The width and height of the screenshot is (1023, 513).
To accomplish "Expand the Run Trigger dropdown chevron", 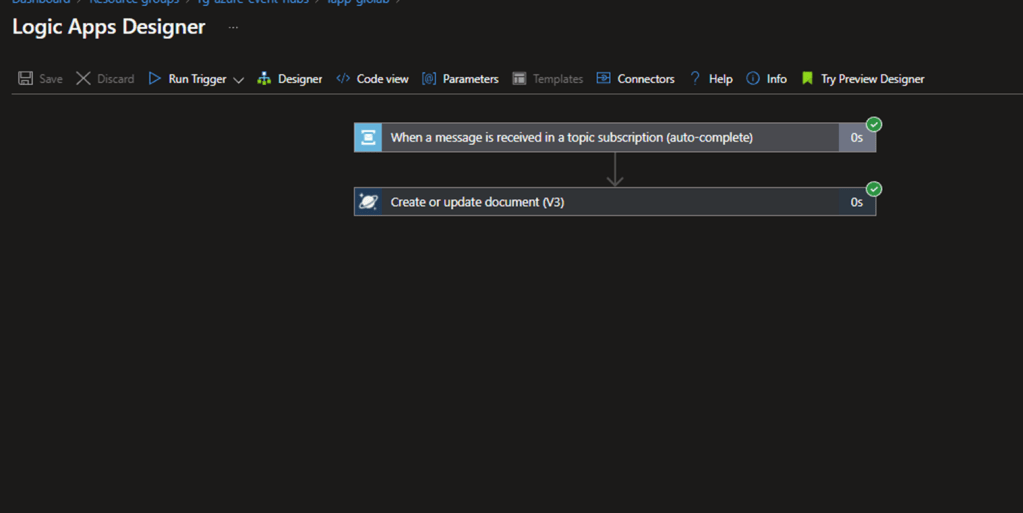I will point(238,80).
